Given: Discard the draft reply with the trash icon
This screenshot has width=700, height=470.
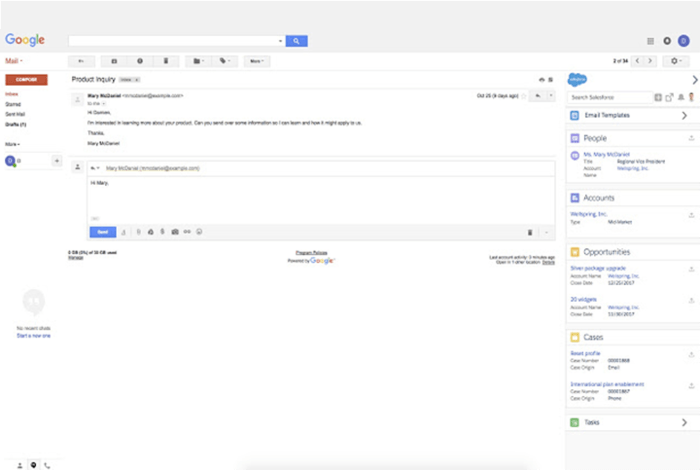Looking at the screenshot, I should click(x=530, y=231).
